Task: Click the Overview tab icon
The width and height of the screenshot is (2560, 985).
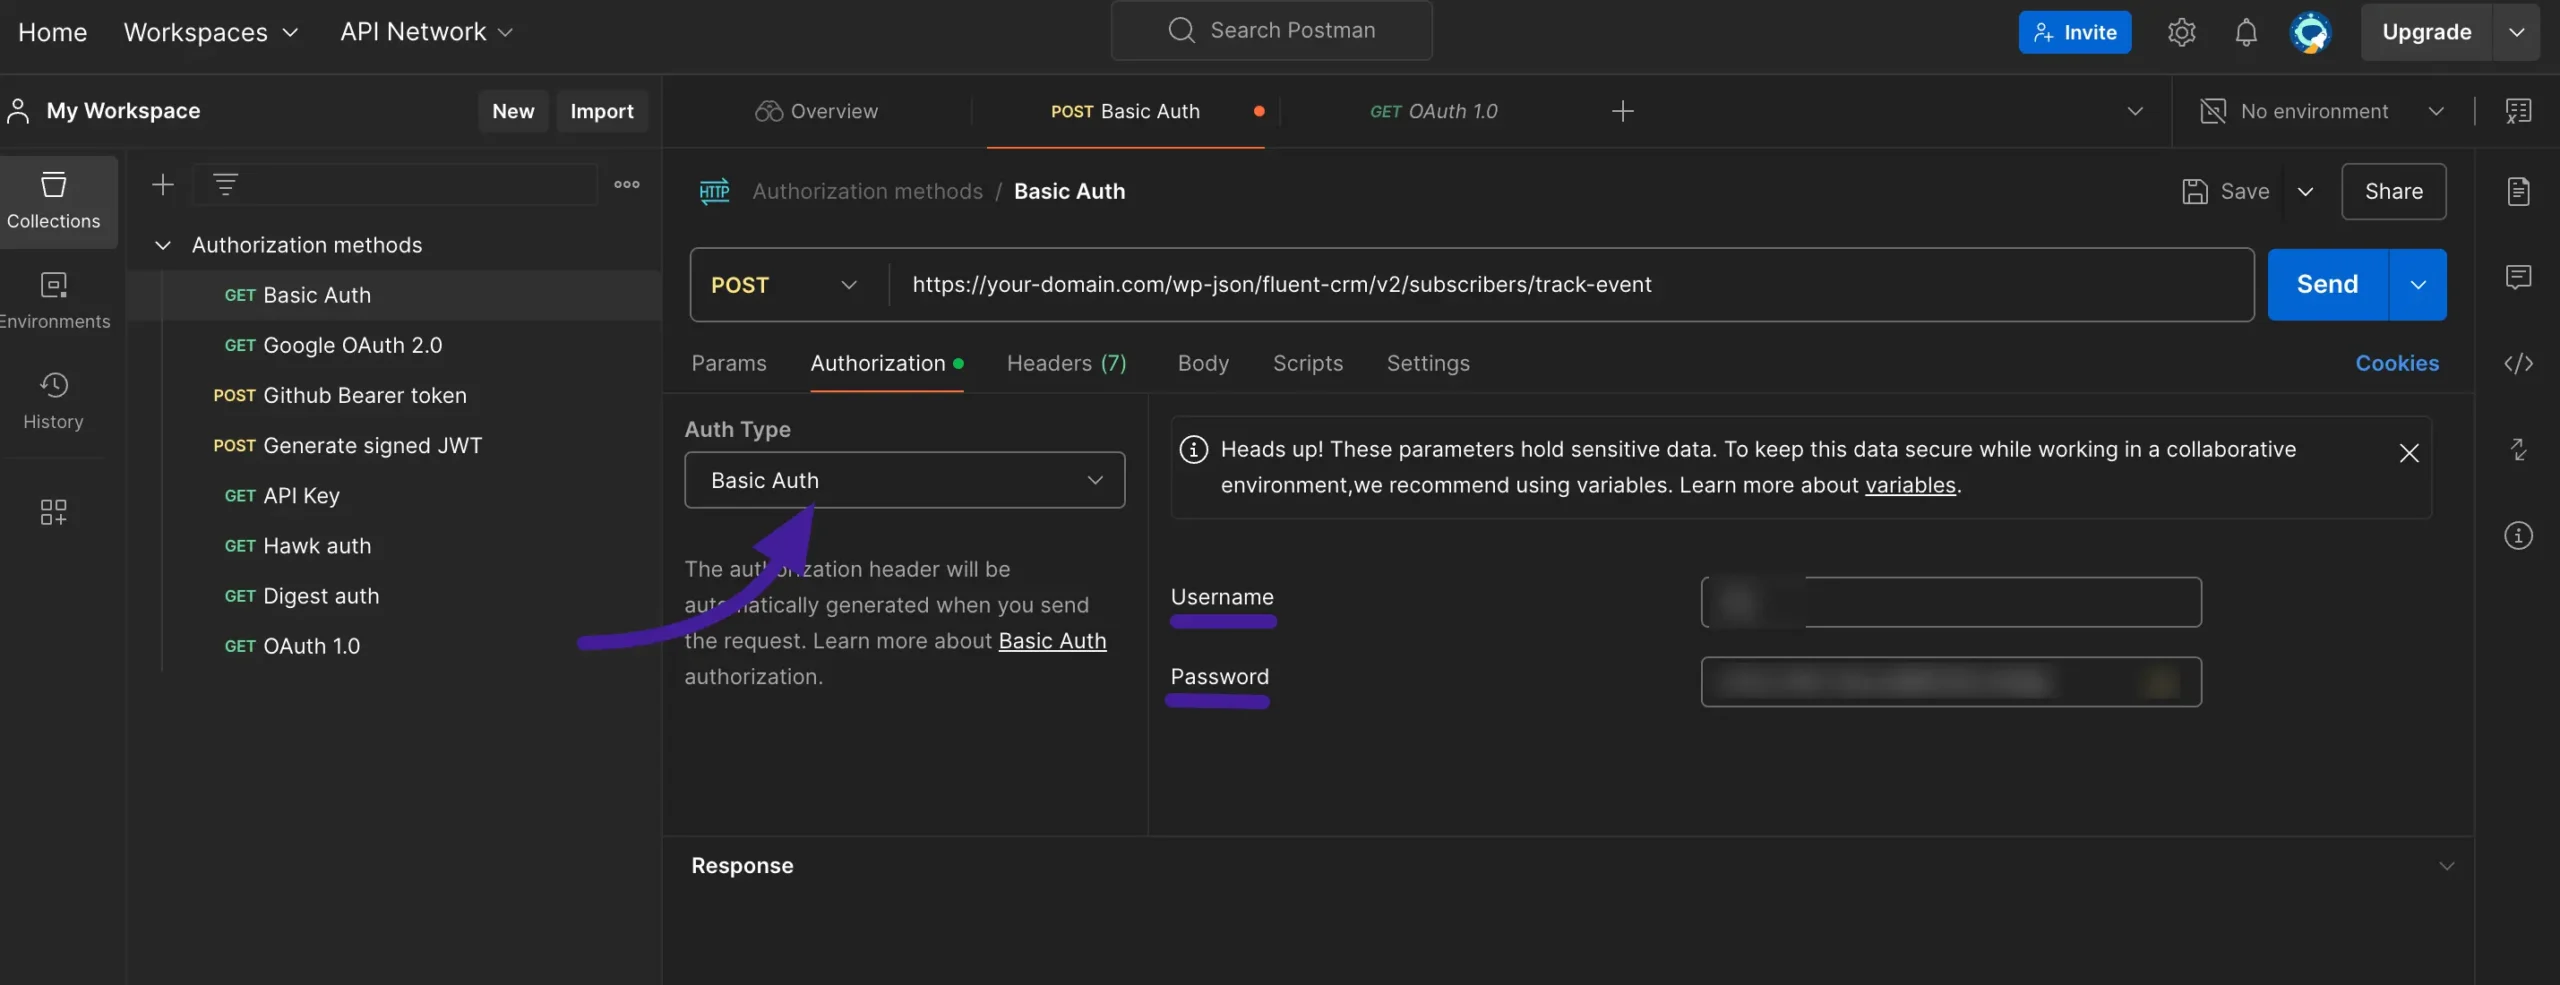Action: (x=768, y=111)
